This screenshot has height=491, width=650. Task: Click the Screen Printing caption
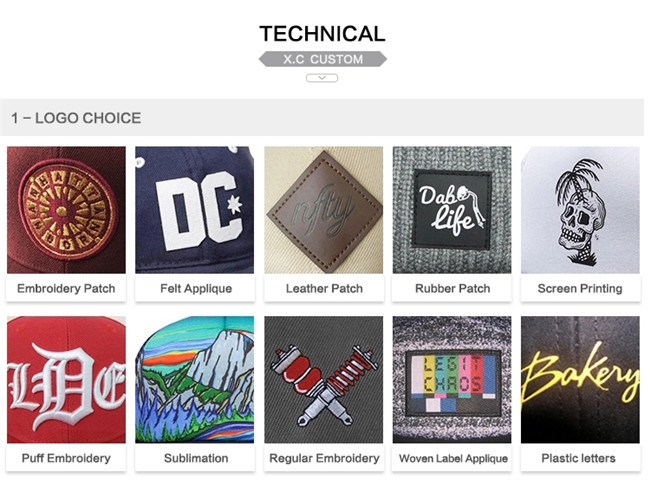(580, 289)
